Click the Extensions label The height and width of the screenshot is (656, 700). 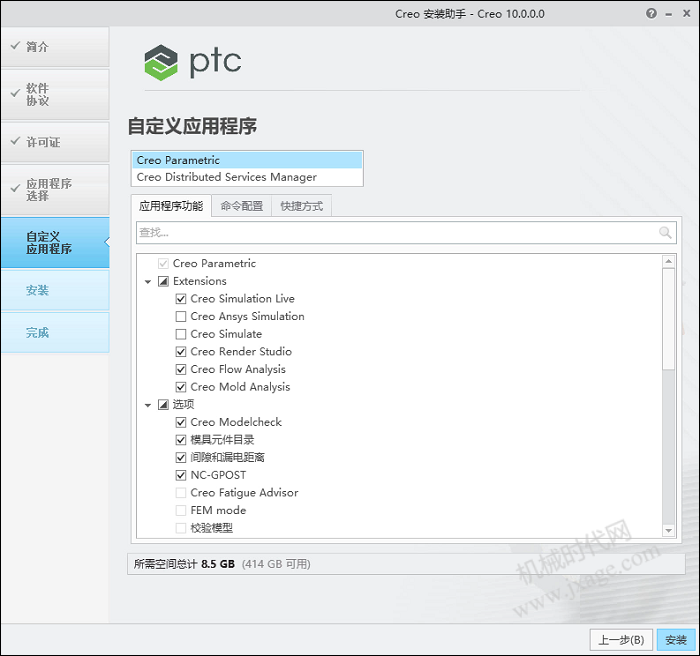pyautogui.click(x=200, y=281)
